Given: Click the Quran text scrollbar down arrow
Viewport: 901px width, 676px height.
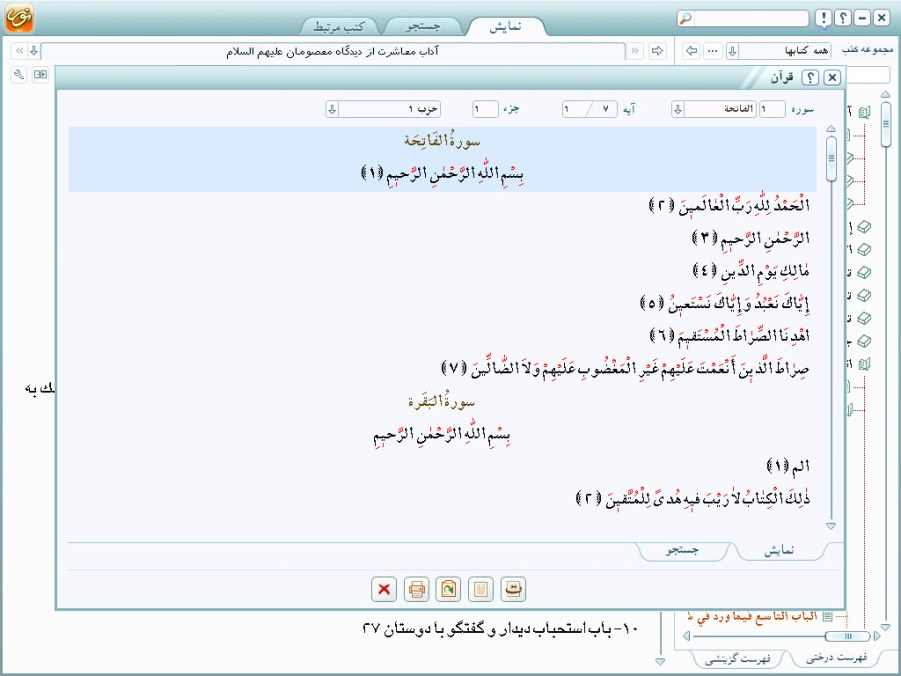Looking at the screenshot, I should click(831, 526).
